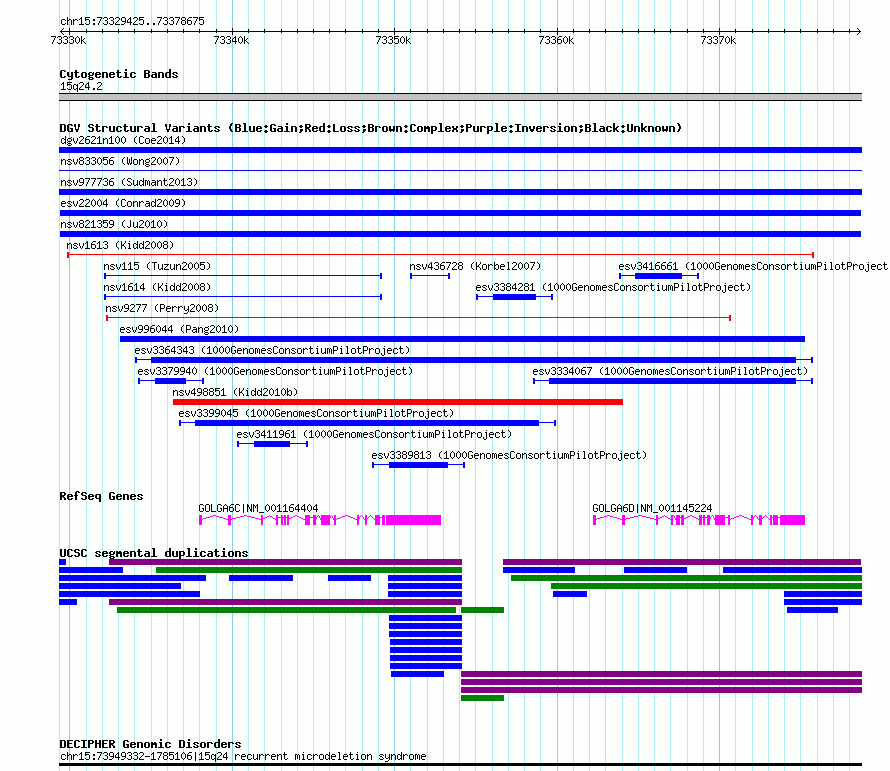The width and height of the screenshot is (890, 771).
Task: Click the chr15:73329425..73378675 coordinates label
Action: click(x=132, y=21)
